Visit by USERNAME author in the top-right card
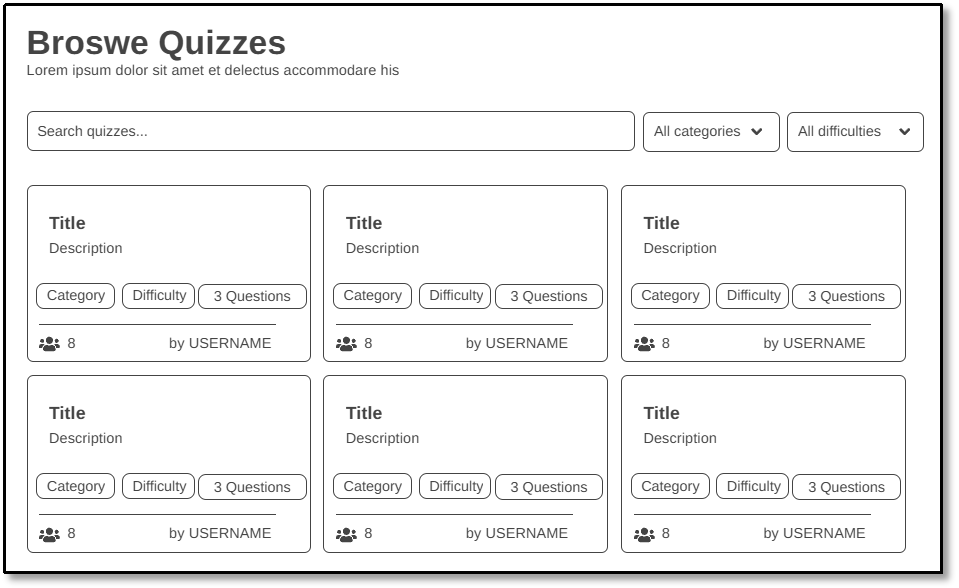 coord(814,344)
